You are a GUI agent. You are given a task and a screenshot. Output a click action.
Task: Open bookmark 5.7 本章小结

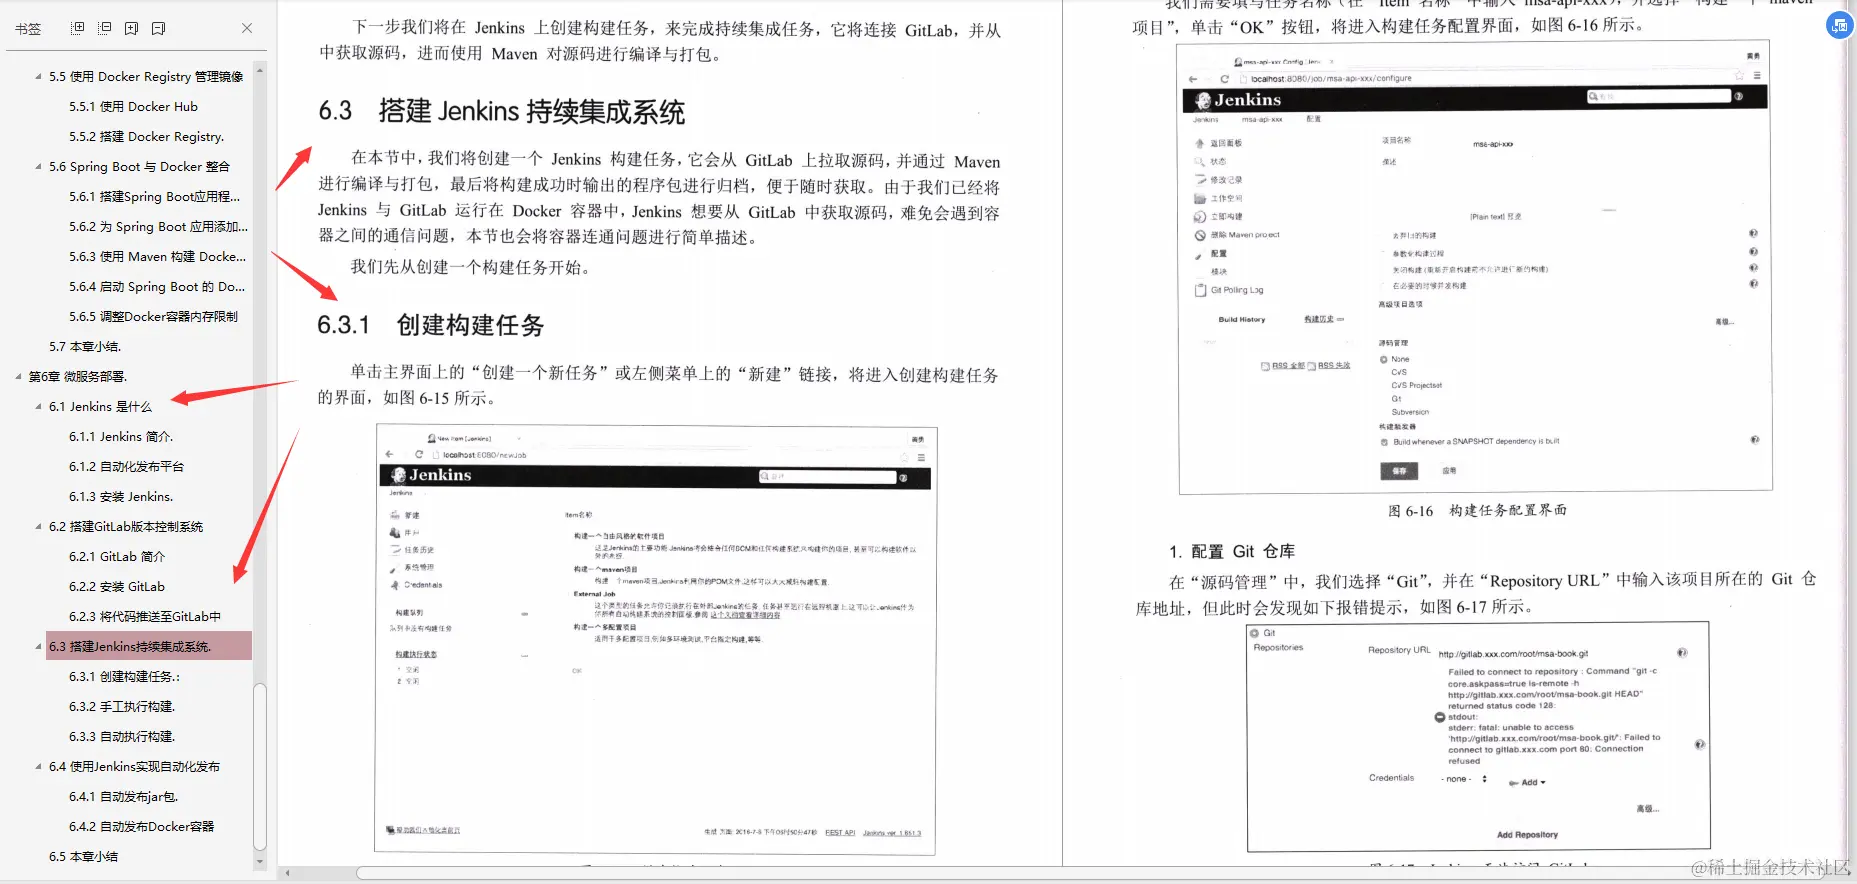[x=85, y=347]
